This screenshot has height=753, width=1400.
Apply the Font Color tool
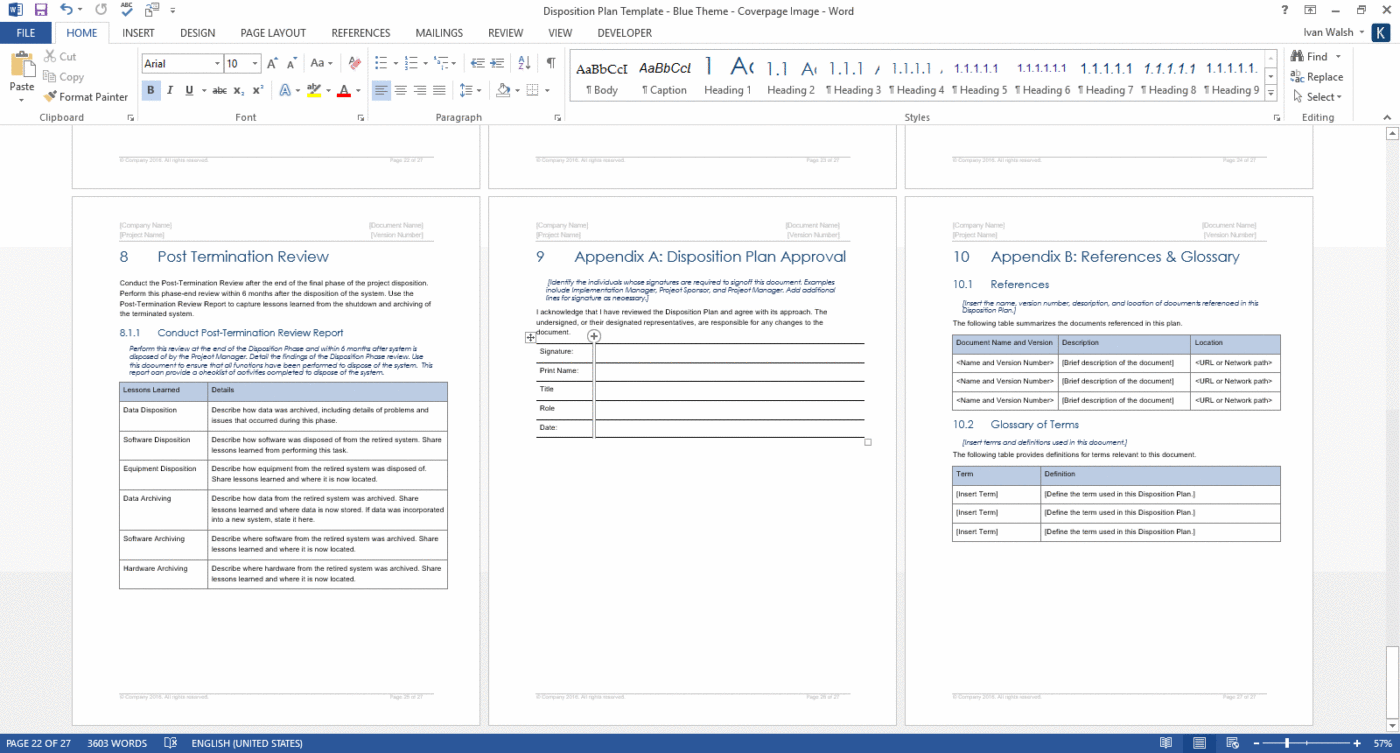pyautogui.click(x=343, y=91)
